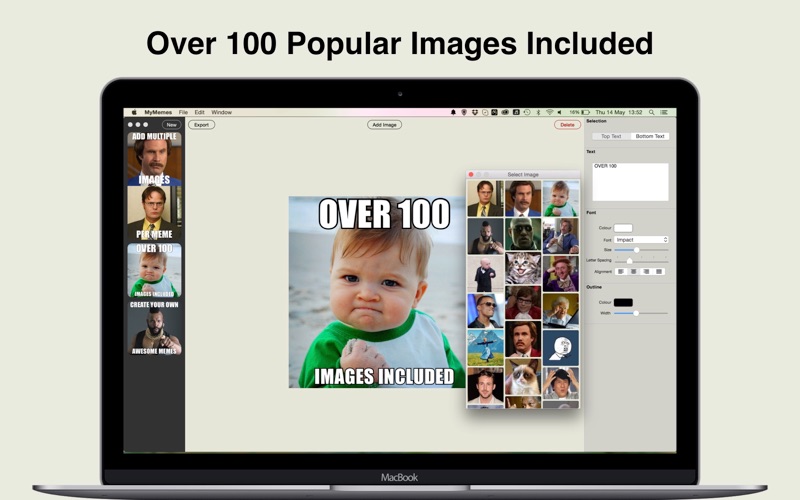Pick the woman in mountain meadow image

click(x=485, y=347)
